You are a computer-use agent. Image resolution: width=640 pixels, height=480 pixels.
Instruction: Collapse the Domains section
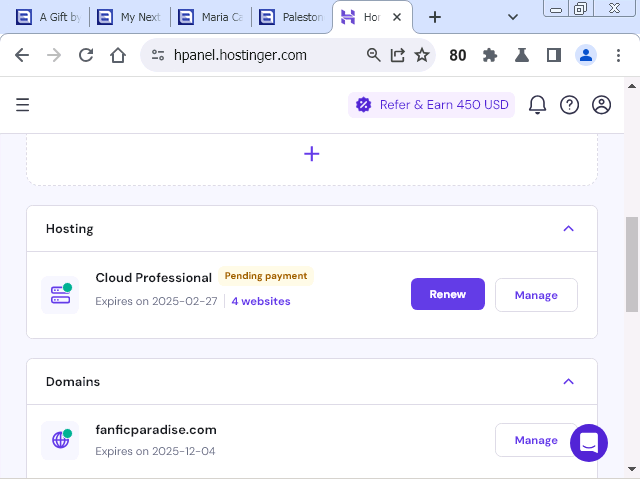click(568, 382)
